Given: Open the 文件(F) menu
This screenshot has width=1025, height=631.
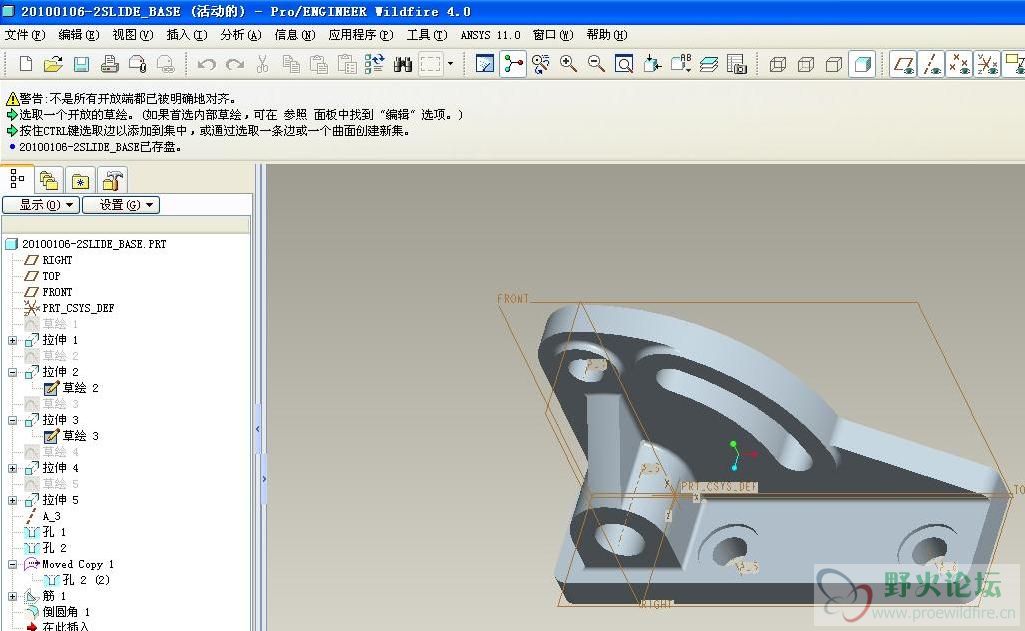Looking at the screenshot, I should (x=25, y=35).
